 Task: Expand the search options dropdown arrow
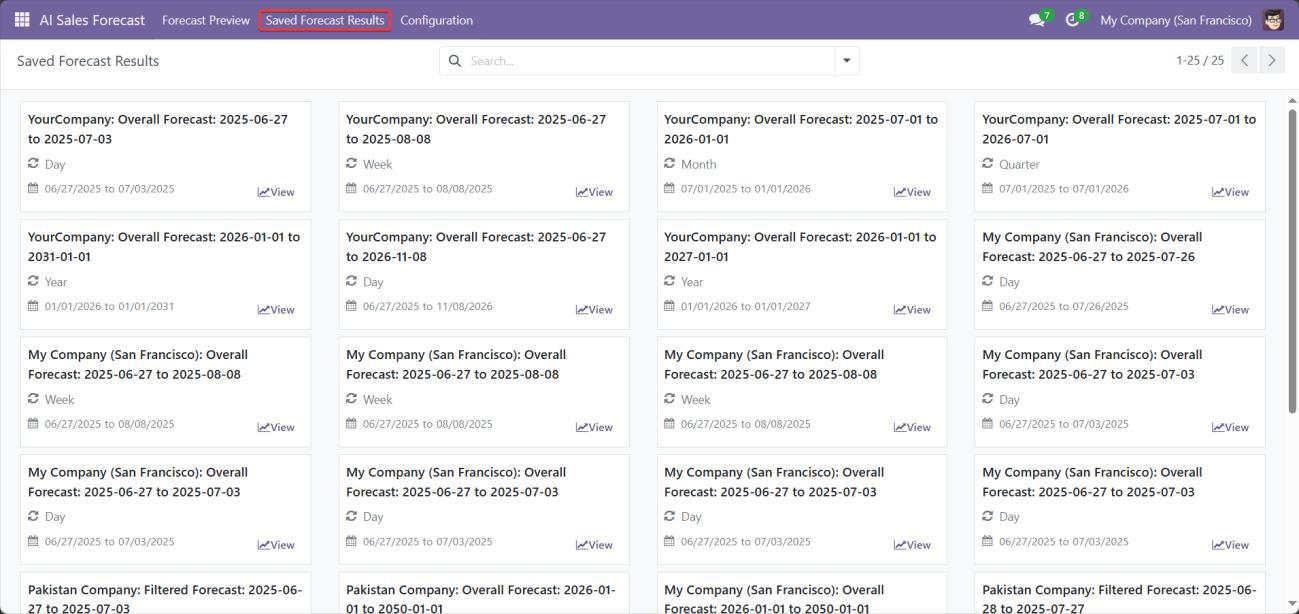pos(847,61)
